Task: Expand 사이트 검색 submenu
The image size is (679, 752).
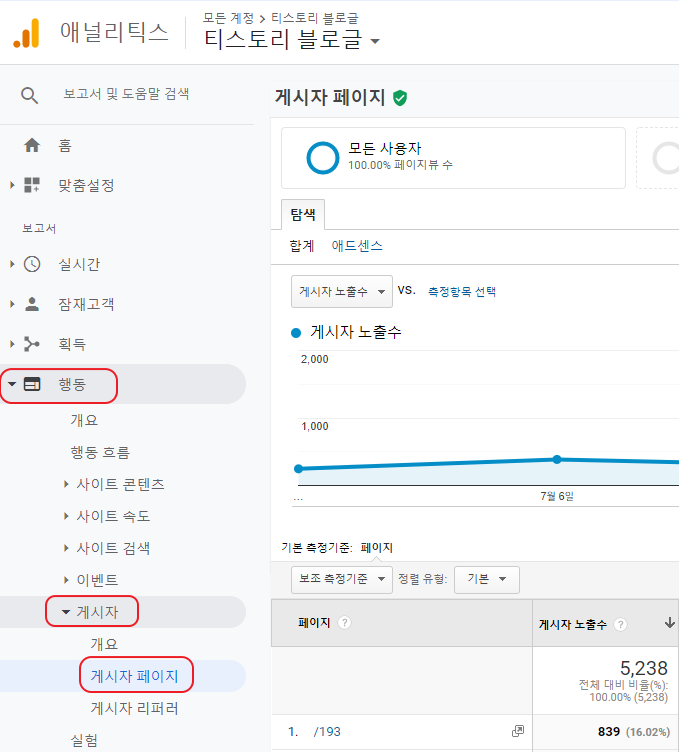Action: point(66,548)
